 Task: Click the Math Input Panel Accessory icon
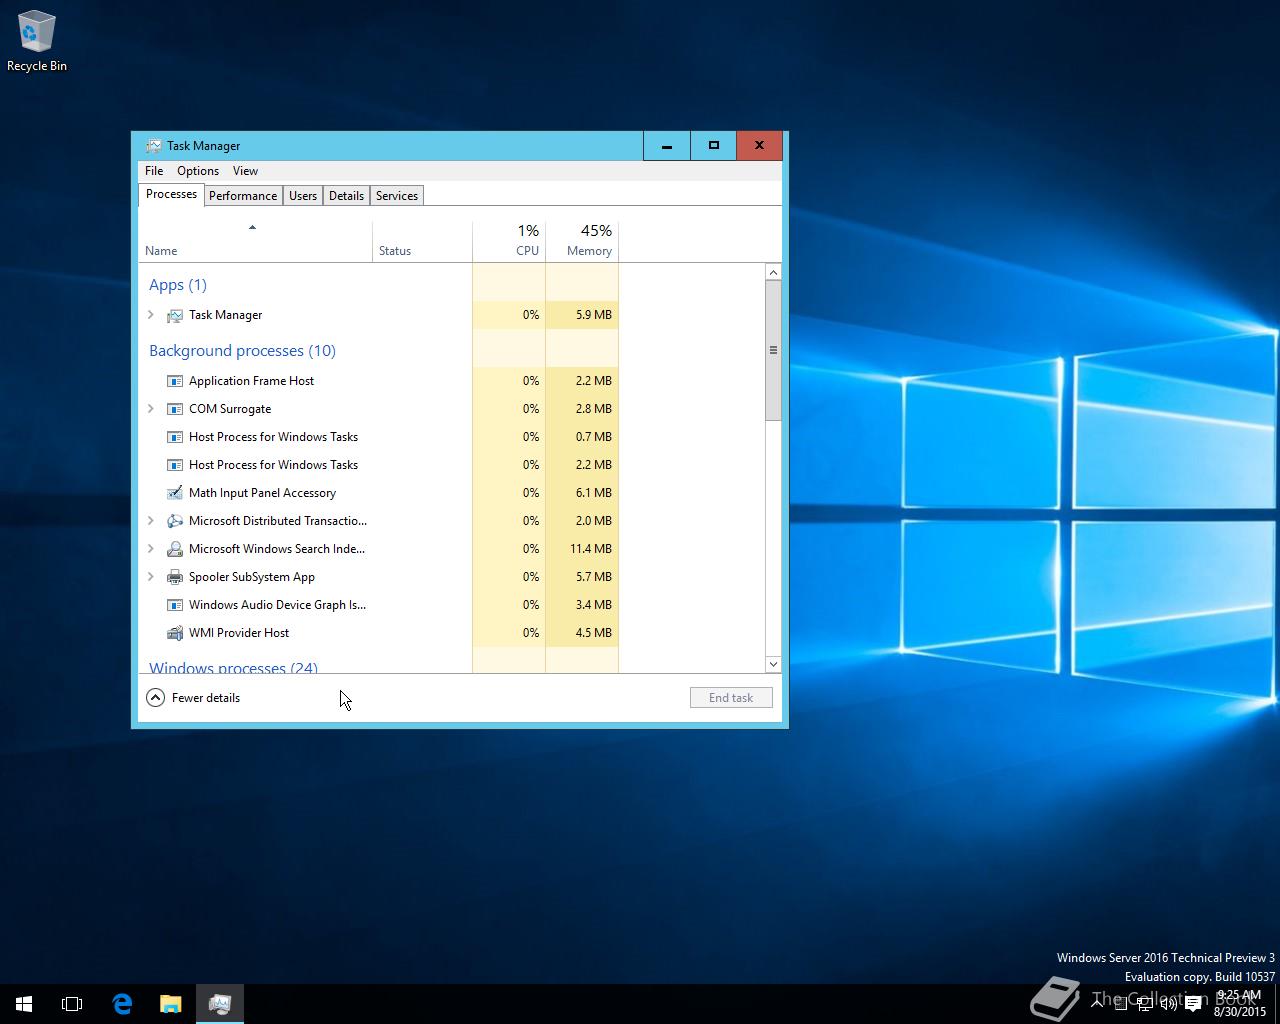coord(175,493)
